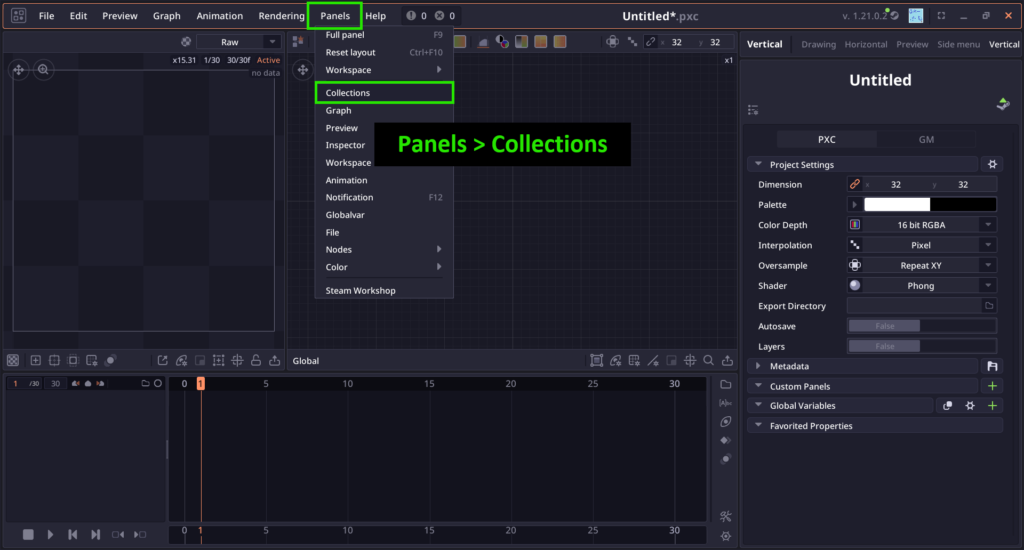Toggle the link icon beside toolbar dimensions
Image resolution: width=1024 pixels, height=550 pixels.
click(650, 42)
